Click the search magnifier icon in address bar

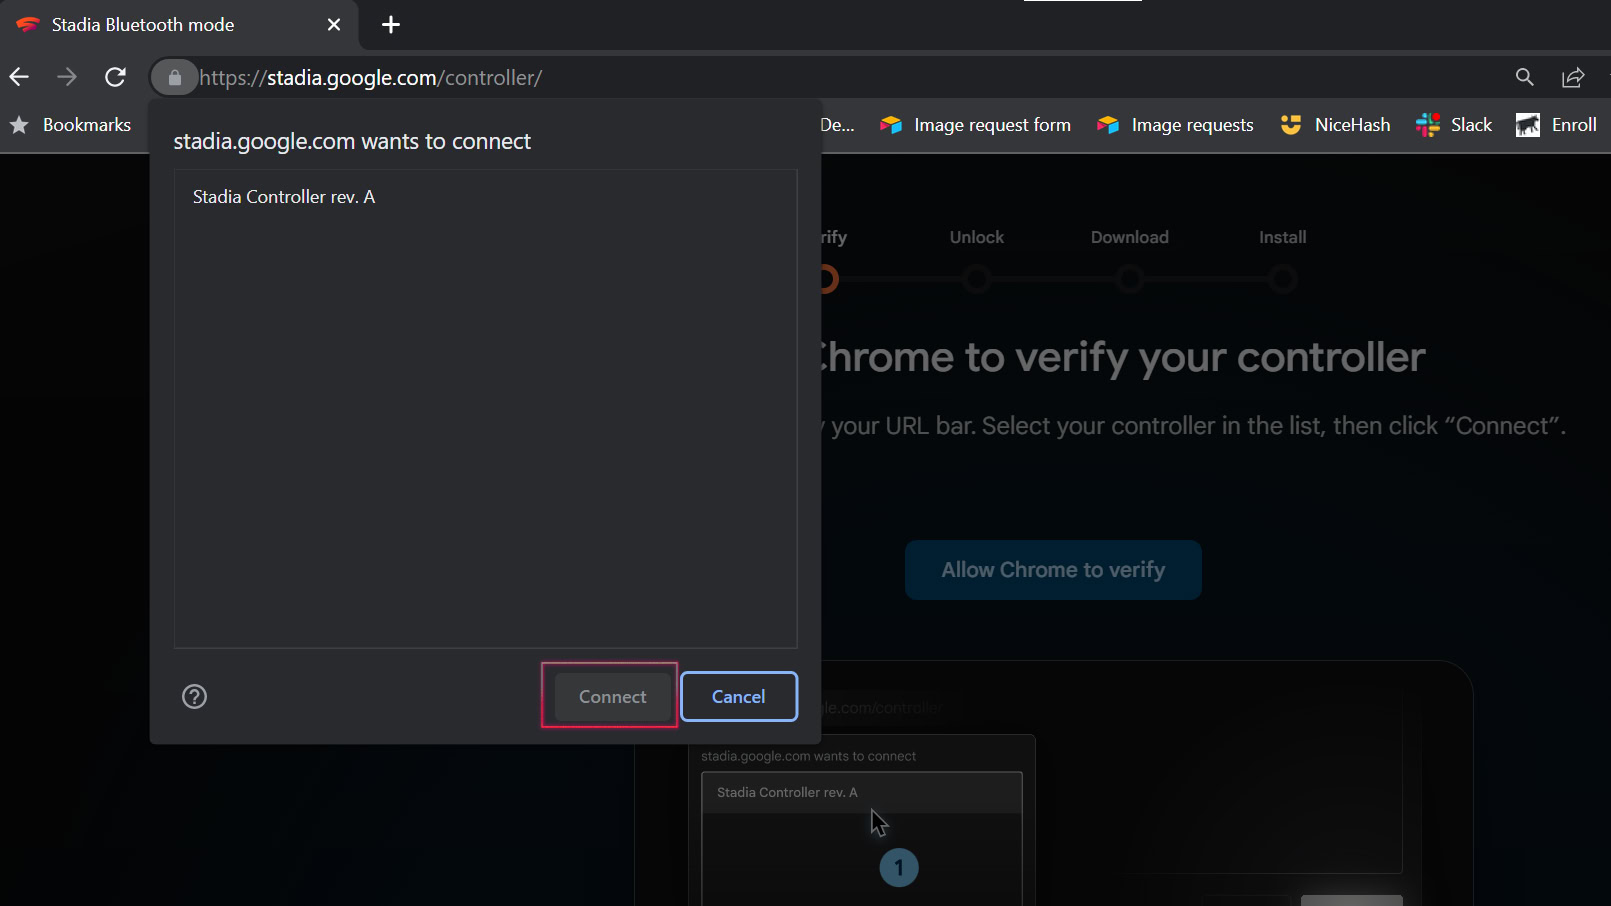(x=1524, y=77)
